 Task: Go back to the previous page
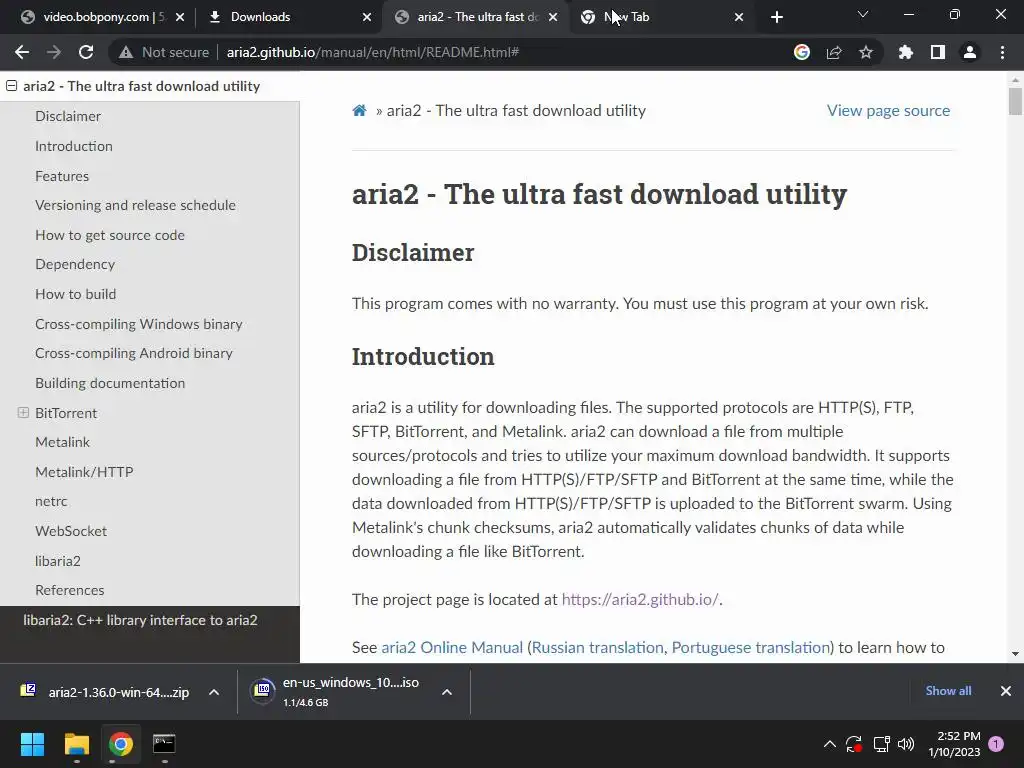click(22, 52)
